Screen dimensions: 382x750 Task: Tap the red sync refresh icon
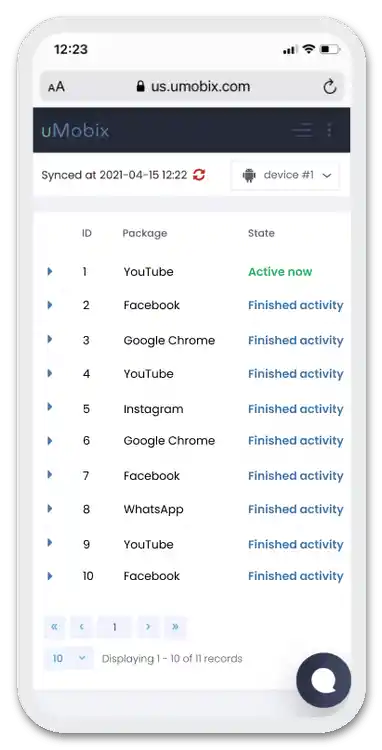(199, 175)
